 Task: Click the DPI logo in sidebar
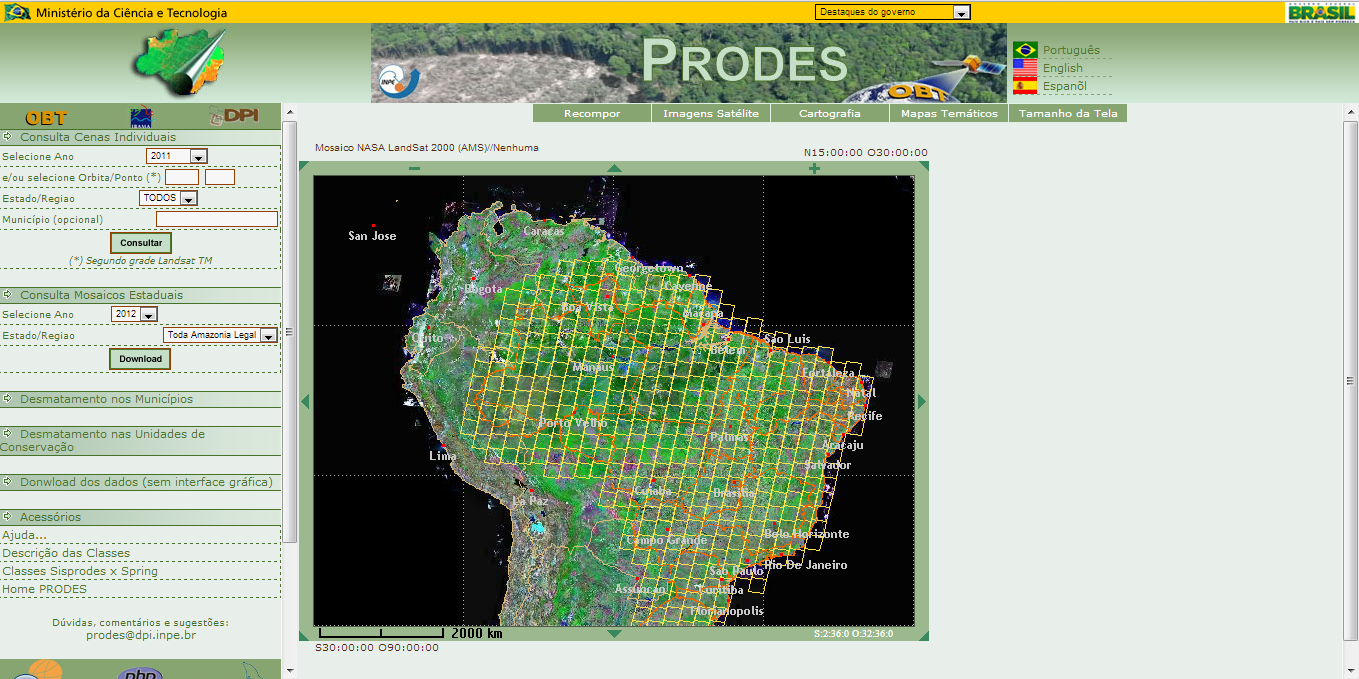(x=233, y=116)
